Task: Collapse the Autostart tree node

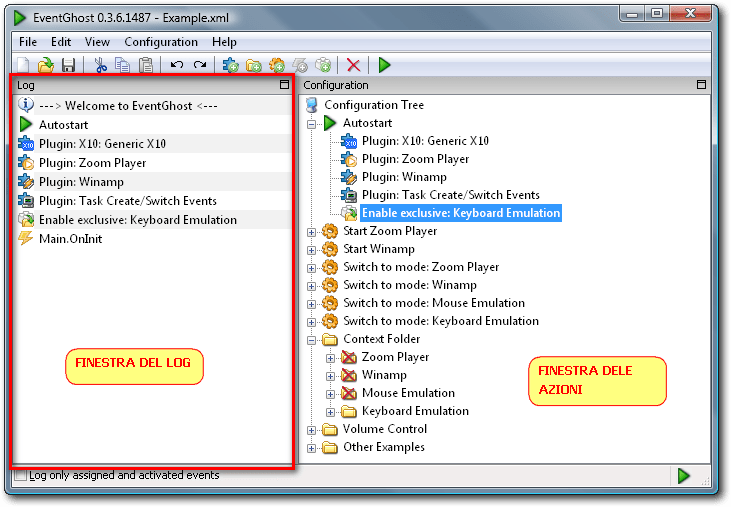Action: [311, 124]
